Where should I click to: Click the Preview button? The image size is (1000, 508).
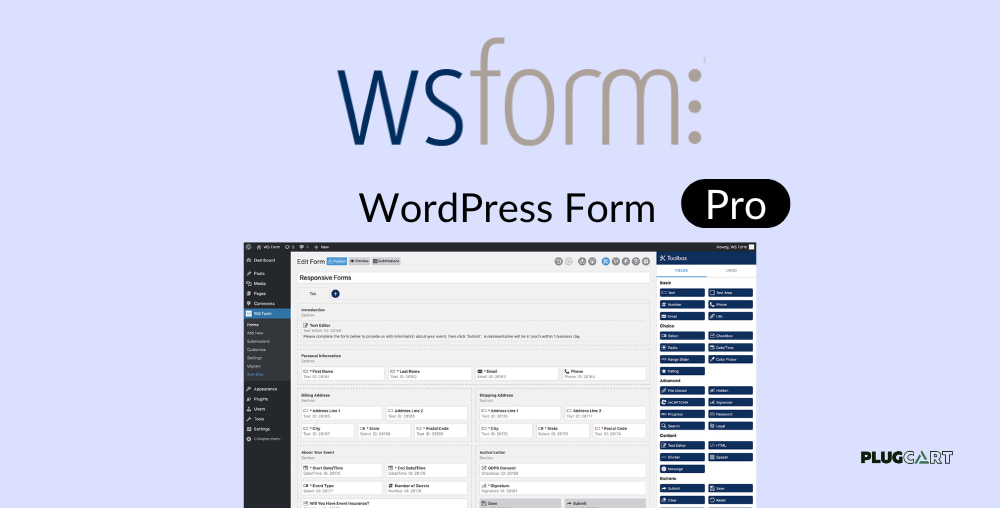[x=358, y=261]
